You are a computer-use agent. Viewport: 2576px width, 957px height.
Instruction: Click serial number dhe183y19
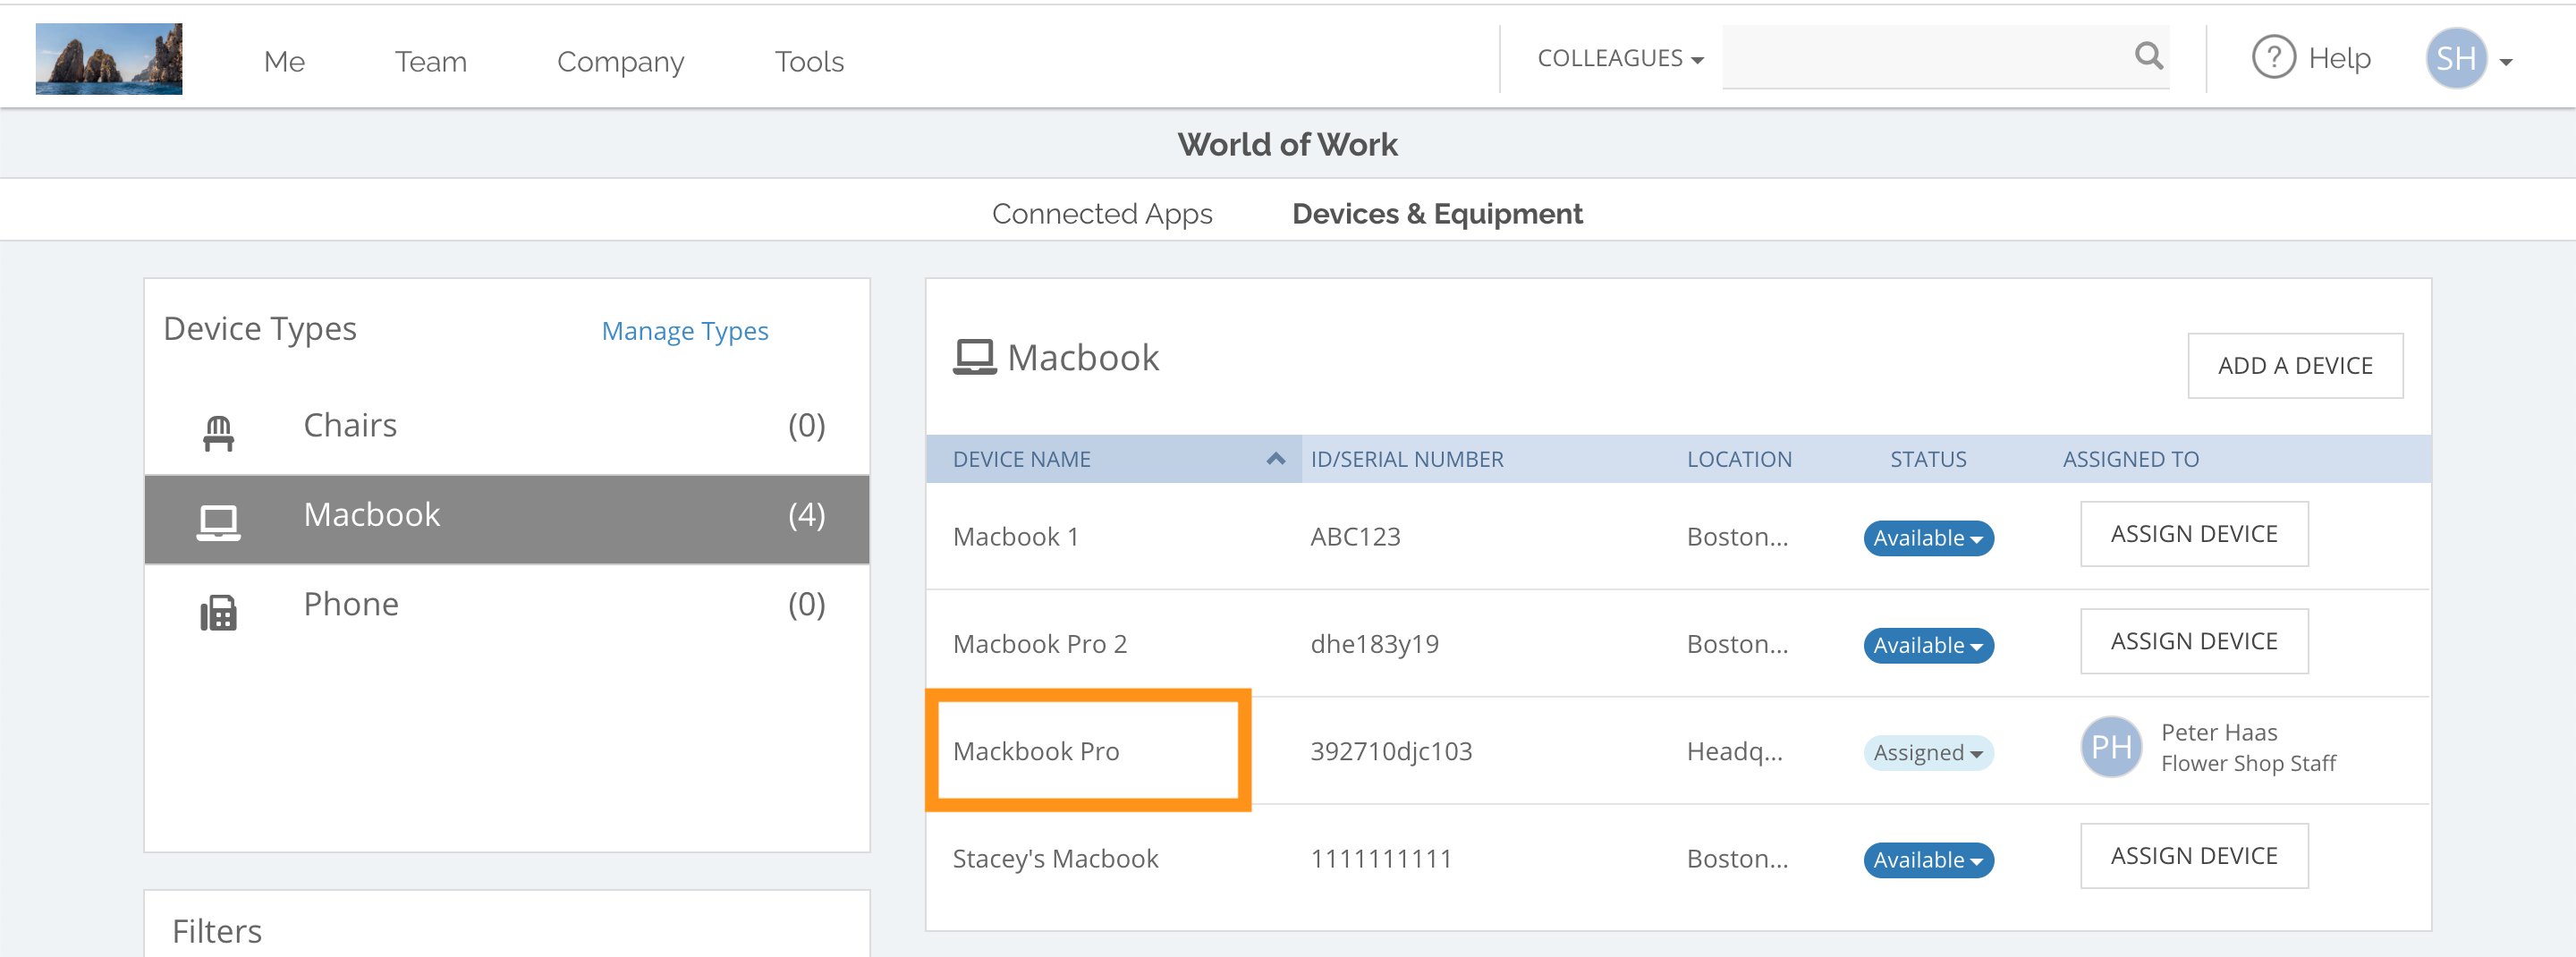(x=1374, y=643)
